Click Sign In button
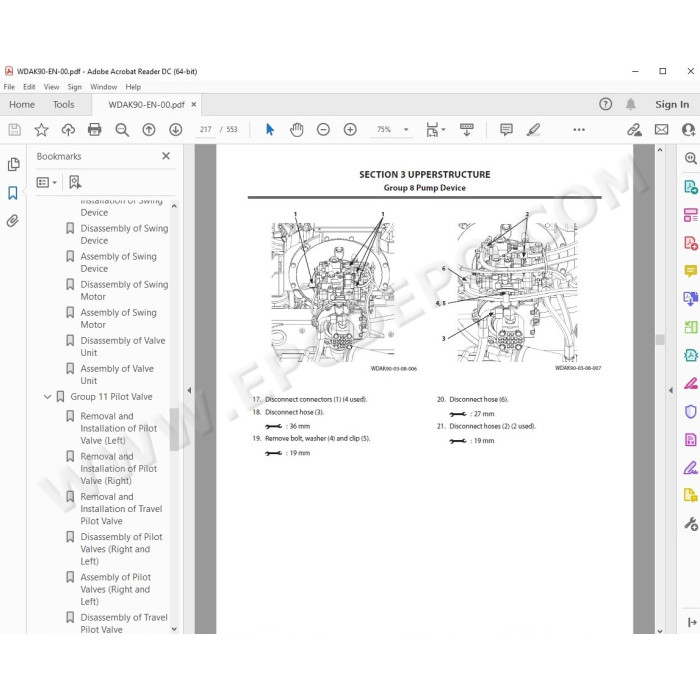 click(x=672, y=104)
